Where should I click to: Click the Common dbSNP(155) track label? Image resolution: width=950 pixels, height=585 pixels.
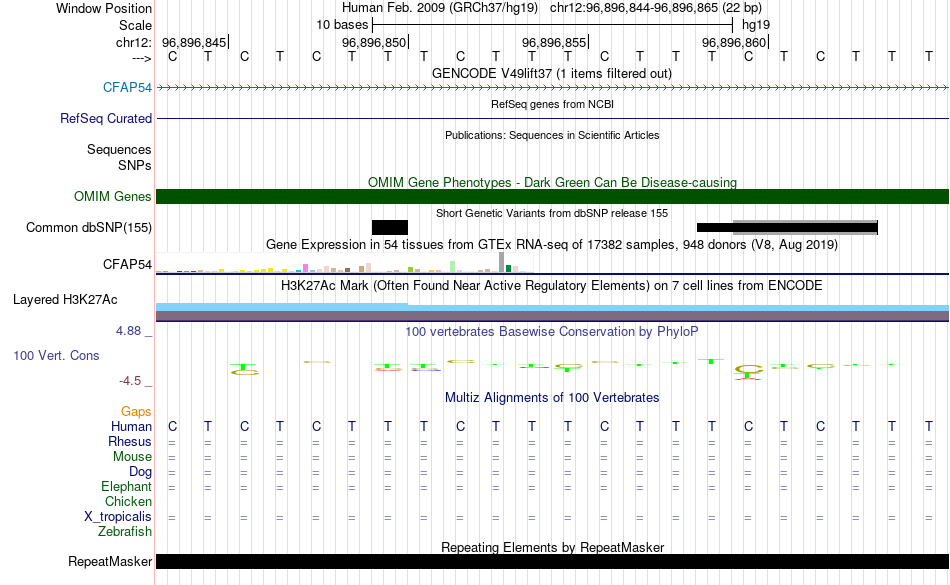[x=88, y=227]
